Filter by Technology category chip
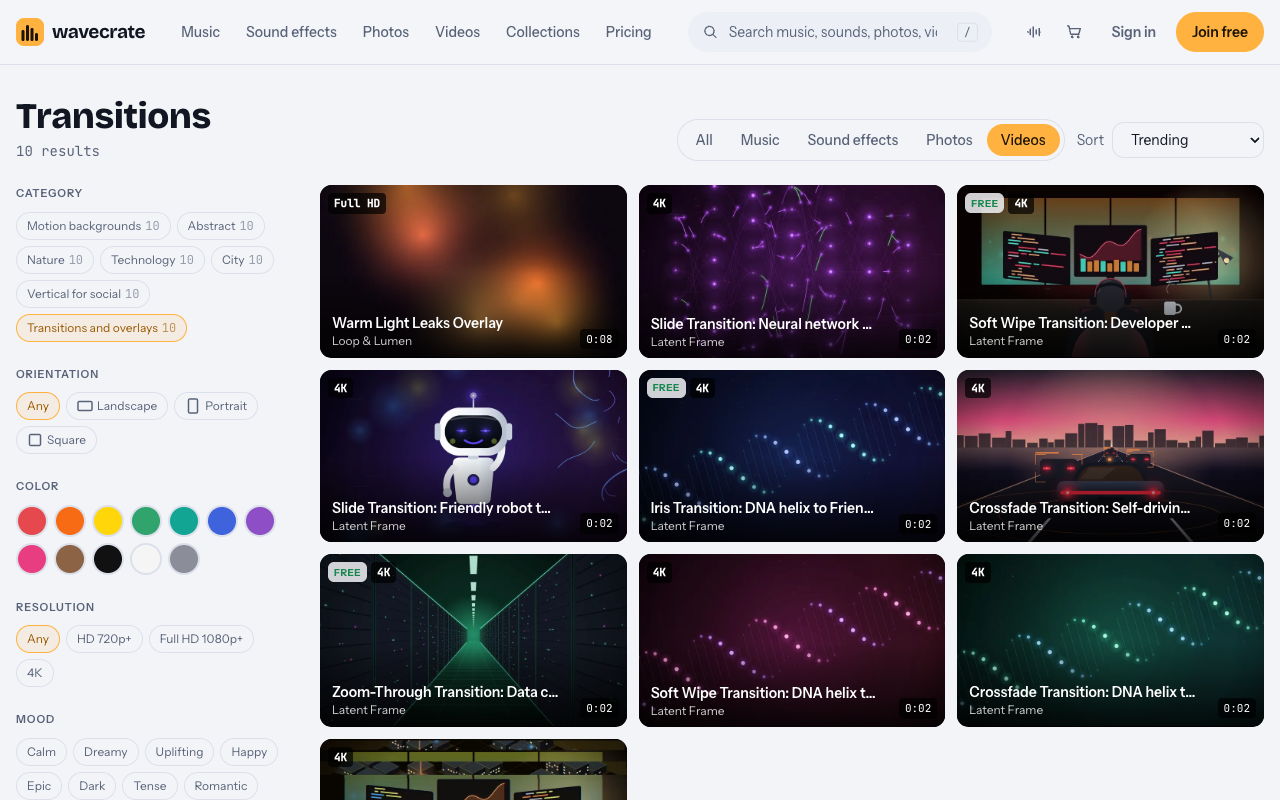This screenshot has width=1280, height=800. tap(153, 260)
